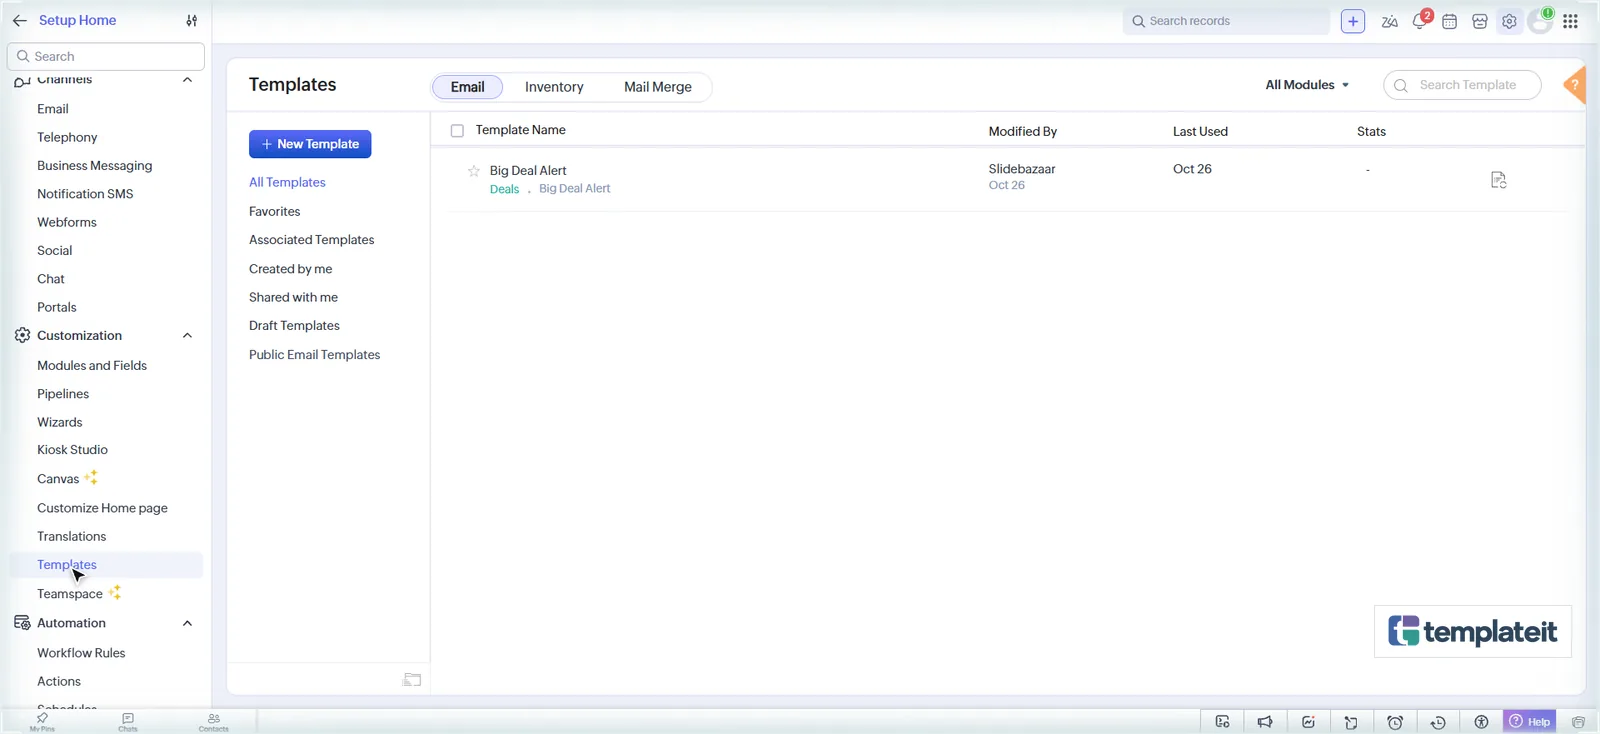The height and width of the screenshot is (734, 1600).
Task: Favorite the Big Deal Alert template star
Action: 474,171
